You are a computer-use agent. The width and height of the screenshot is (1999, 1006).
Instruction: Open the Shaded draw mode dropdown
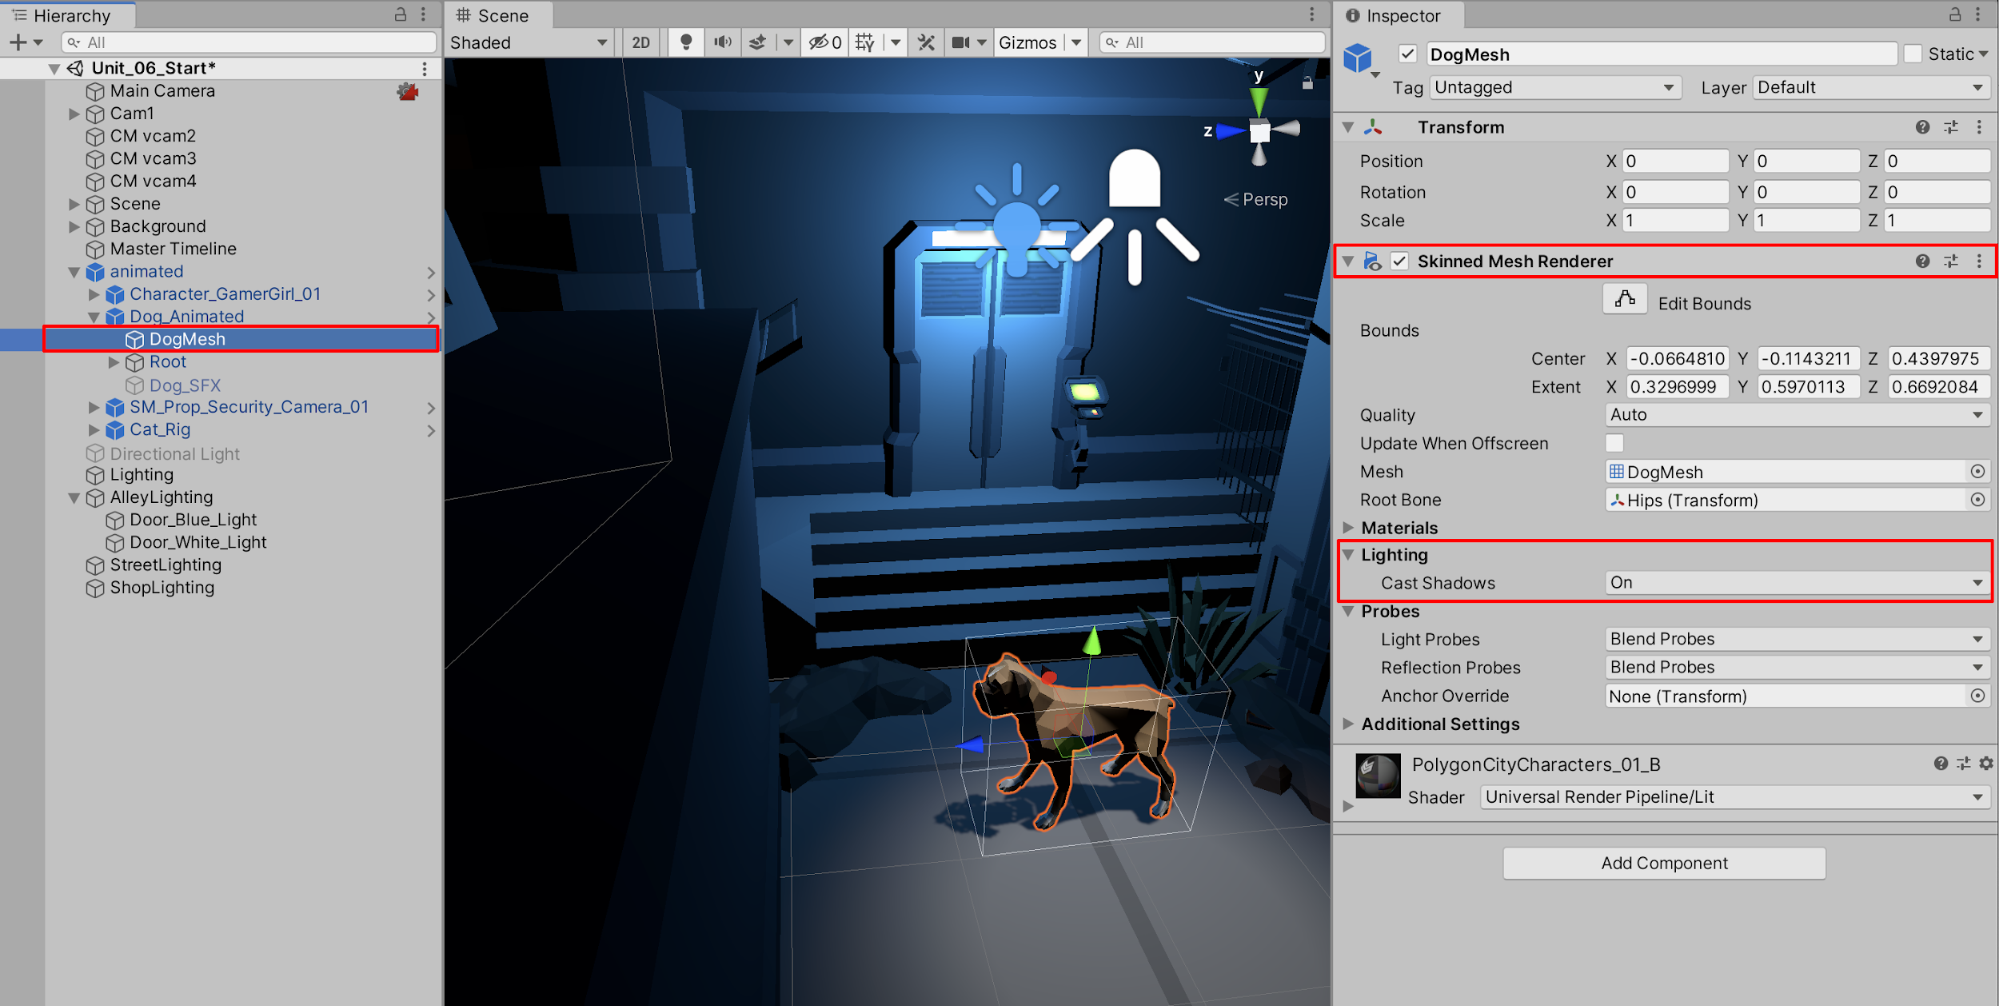529,42
